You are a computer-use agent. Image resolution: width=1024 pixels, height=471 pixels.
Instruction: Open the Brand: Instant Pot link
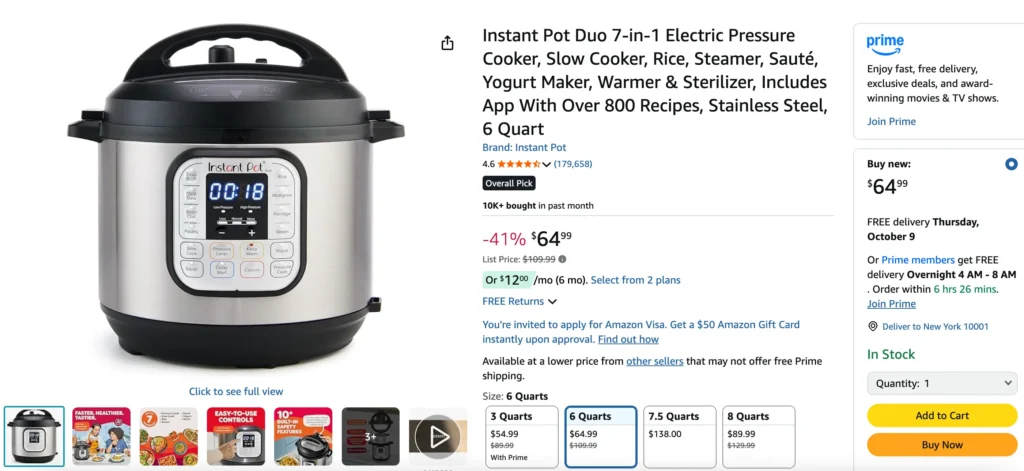(524, 148)
